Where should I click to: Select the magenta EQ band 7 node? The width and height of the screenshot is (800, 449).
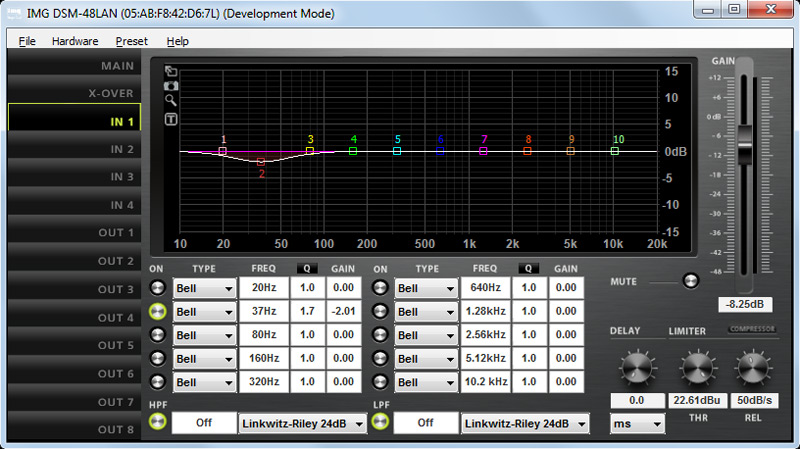(x=484, y=151)
